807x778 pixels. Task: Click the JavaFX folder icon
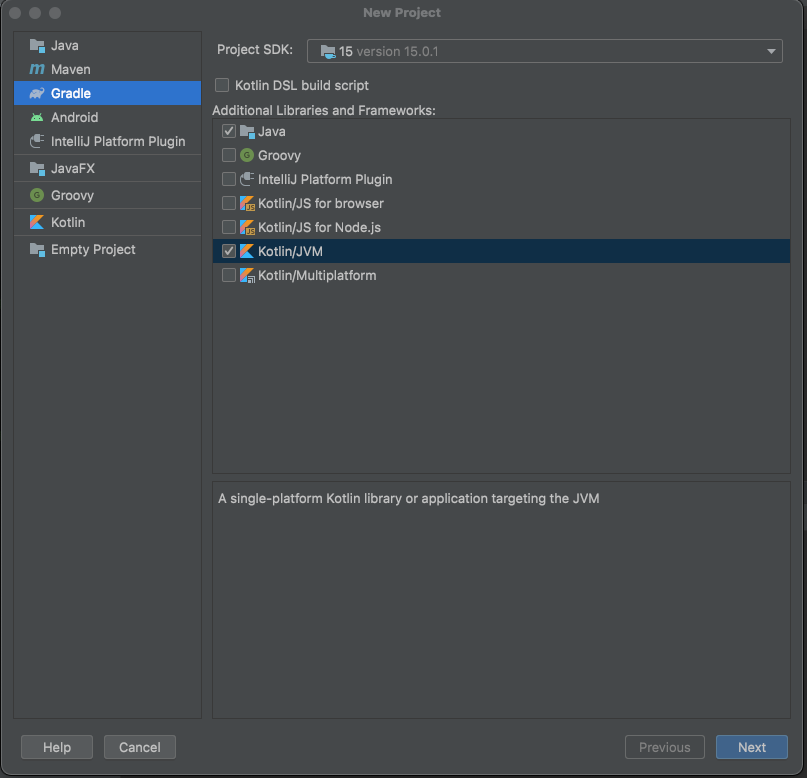point(37,169)
